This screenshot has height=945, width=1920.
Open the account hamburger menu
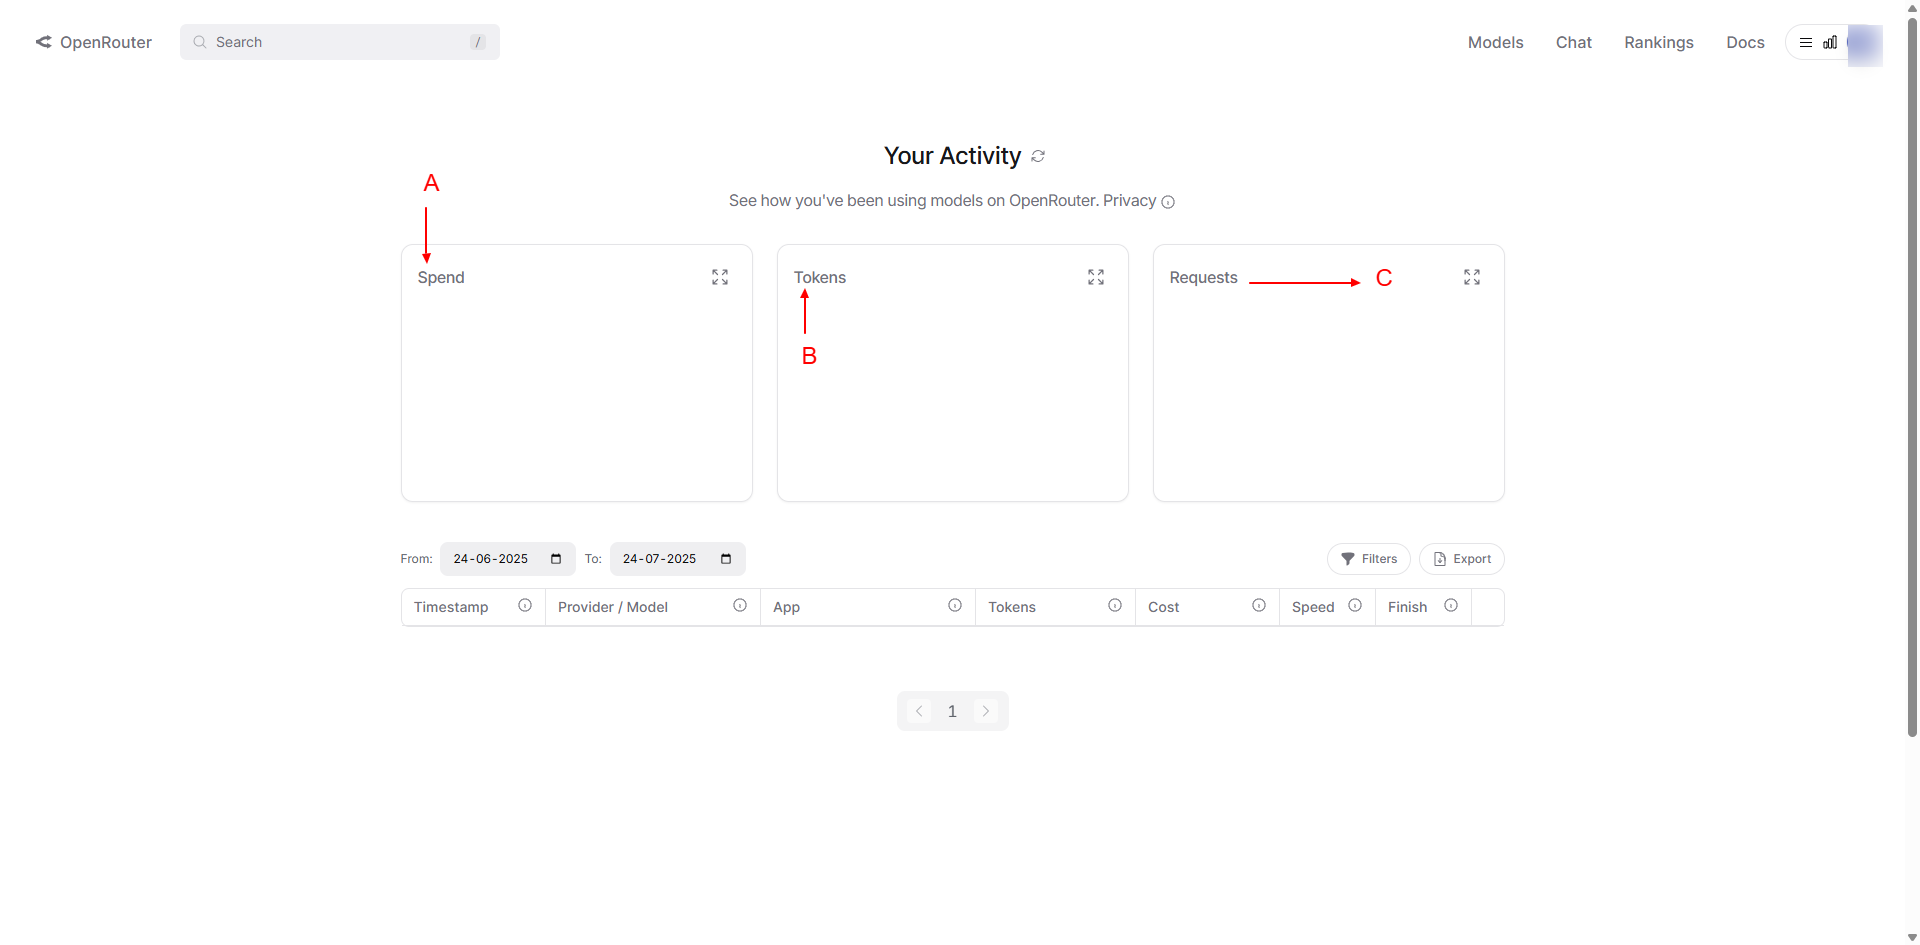[1806, 42]
